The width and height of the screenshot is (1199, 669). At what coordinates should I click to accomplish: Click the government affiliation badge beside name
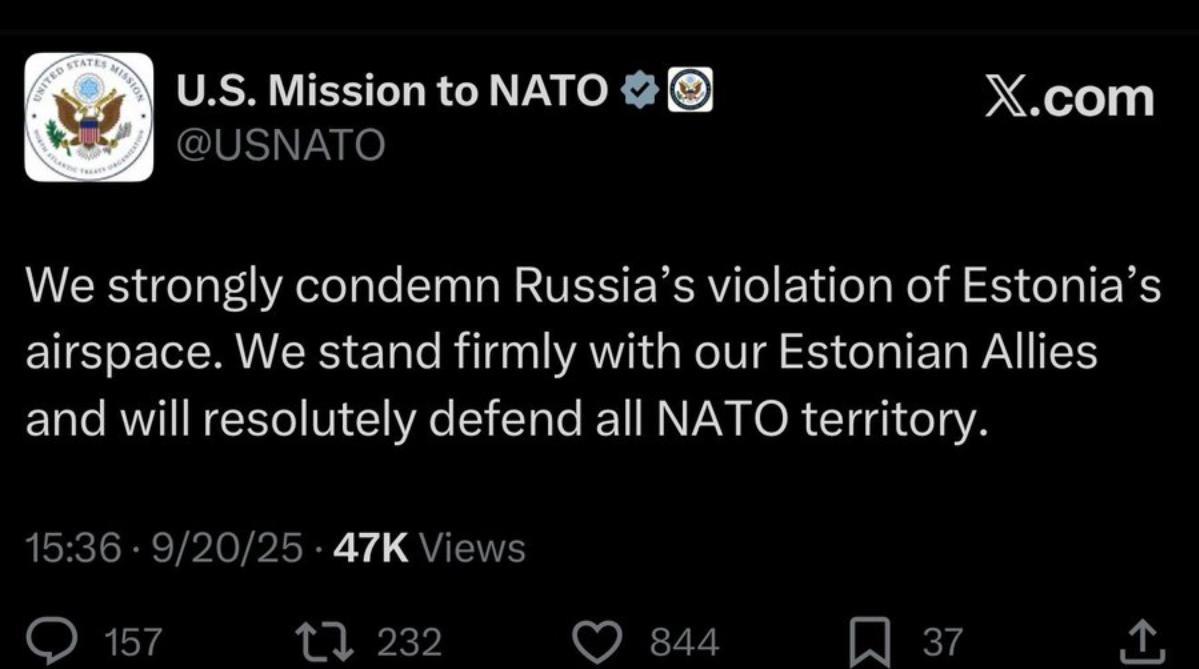pyautogui.click(x=689, y=92)
